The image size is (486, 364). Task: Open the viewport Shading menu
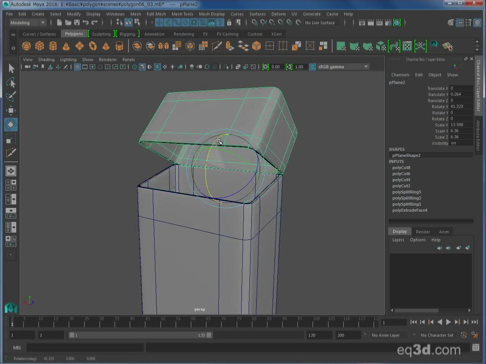pos(46,60)
